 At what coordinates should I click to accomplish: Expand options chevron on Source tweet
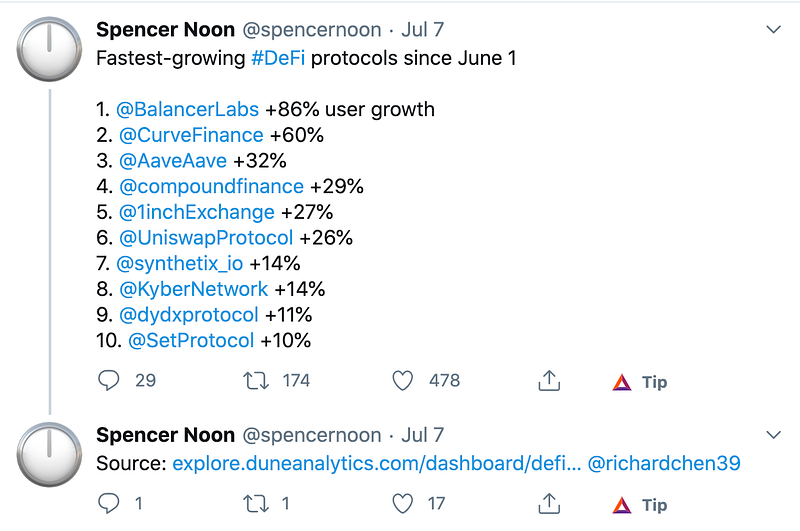click(773, 435)
